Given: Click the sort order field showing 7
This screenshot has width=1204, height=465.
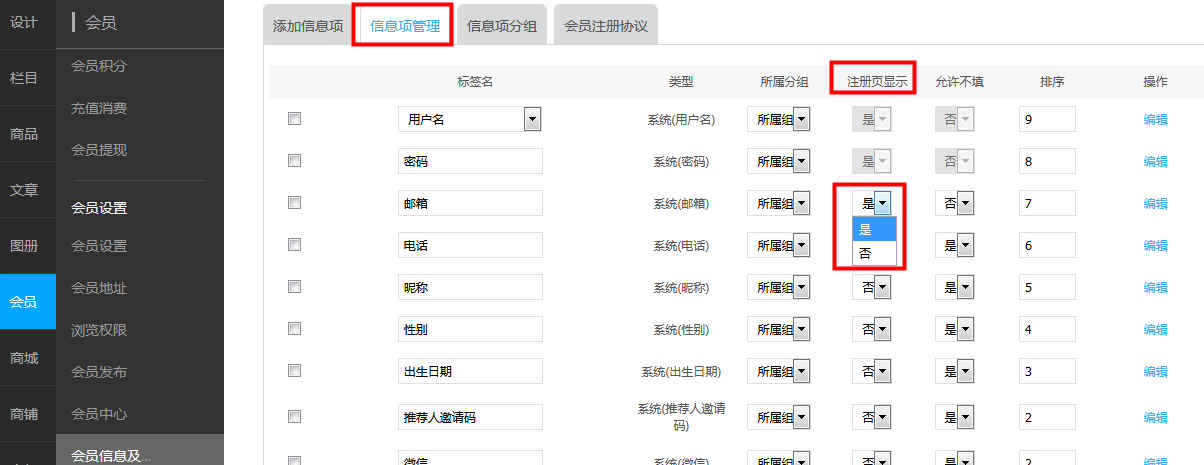Looking at the screenshot, I should click(x=1047, y=203).
